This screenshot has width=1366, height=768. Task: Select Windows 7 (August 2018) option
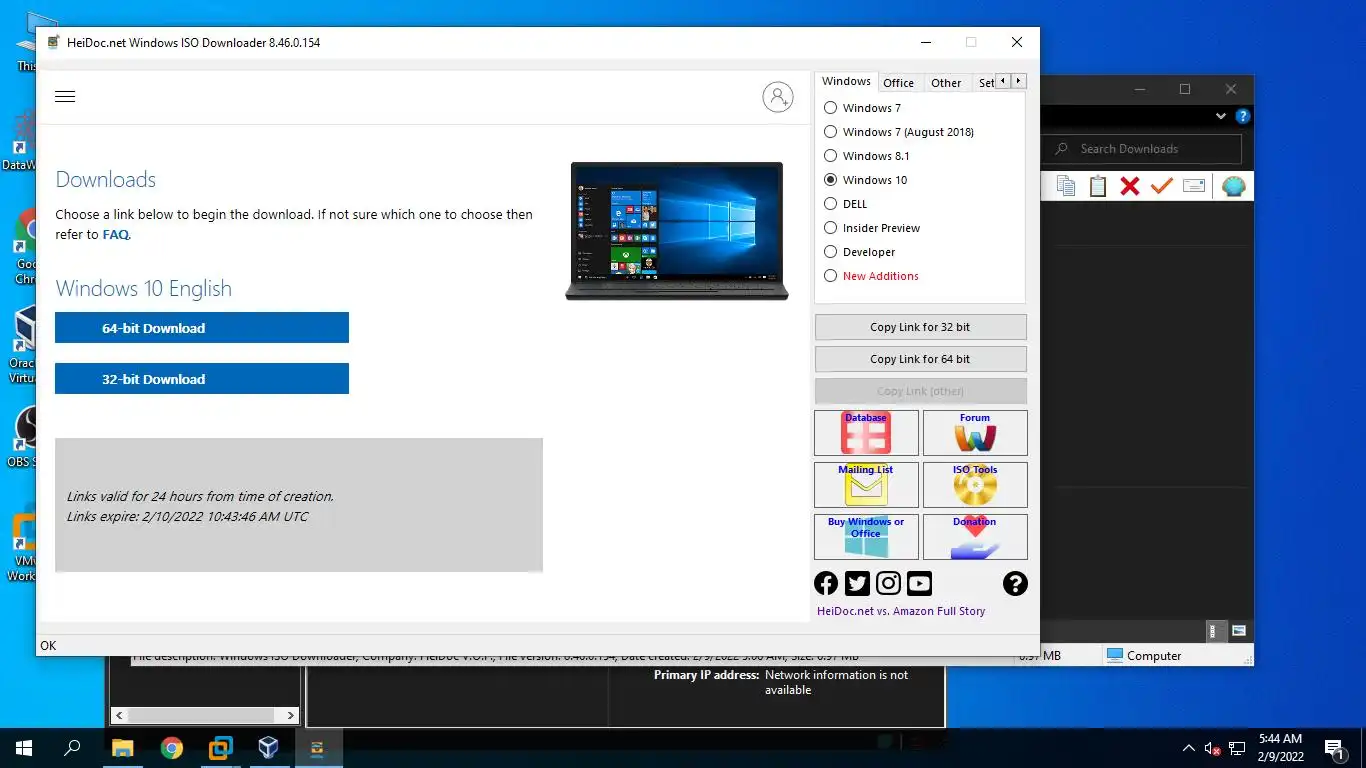pyautogui.click(x=899, y=132)
